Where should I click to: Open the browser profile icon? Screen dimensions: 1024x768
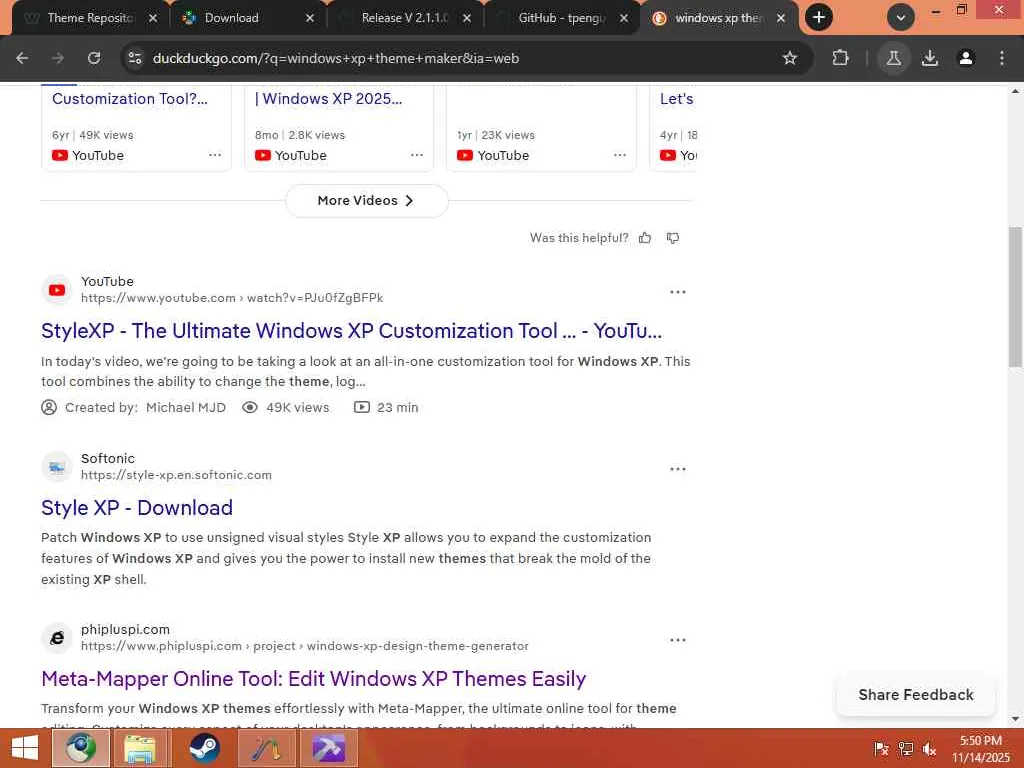(966, 58)
